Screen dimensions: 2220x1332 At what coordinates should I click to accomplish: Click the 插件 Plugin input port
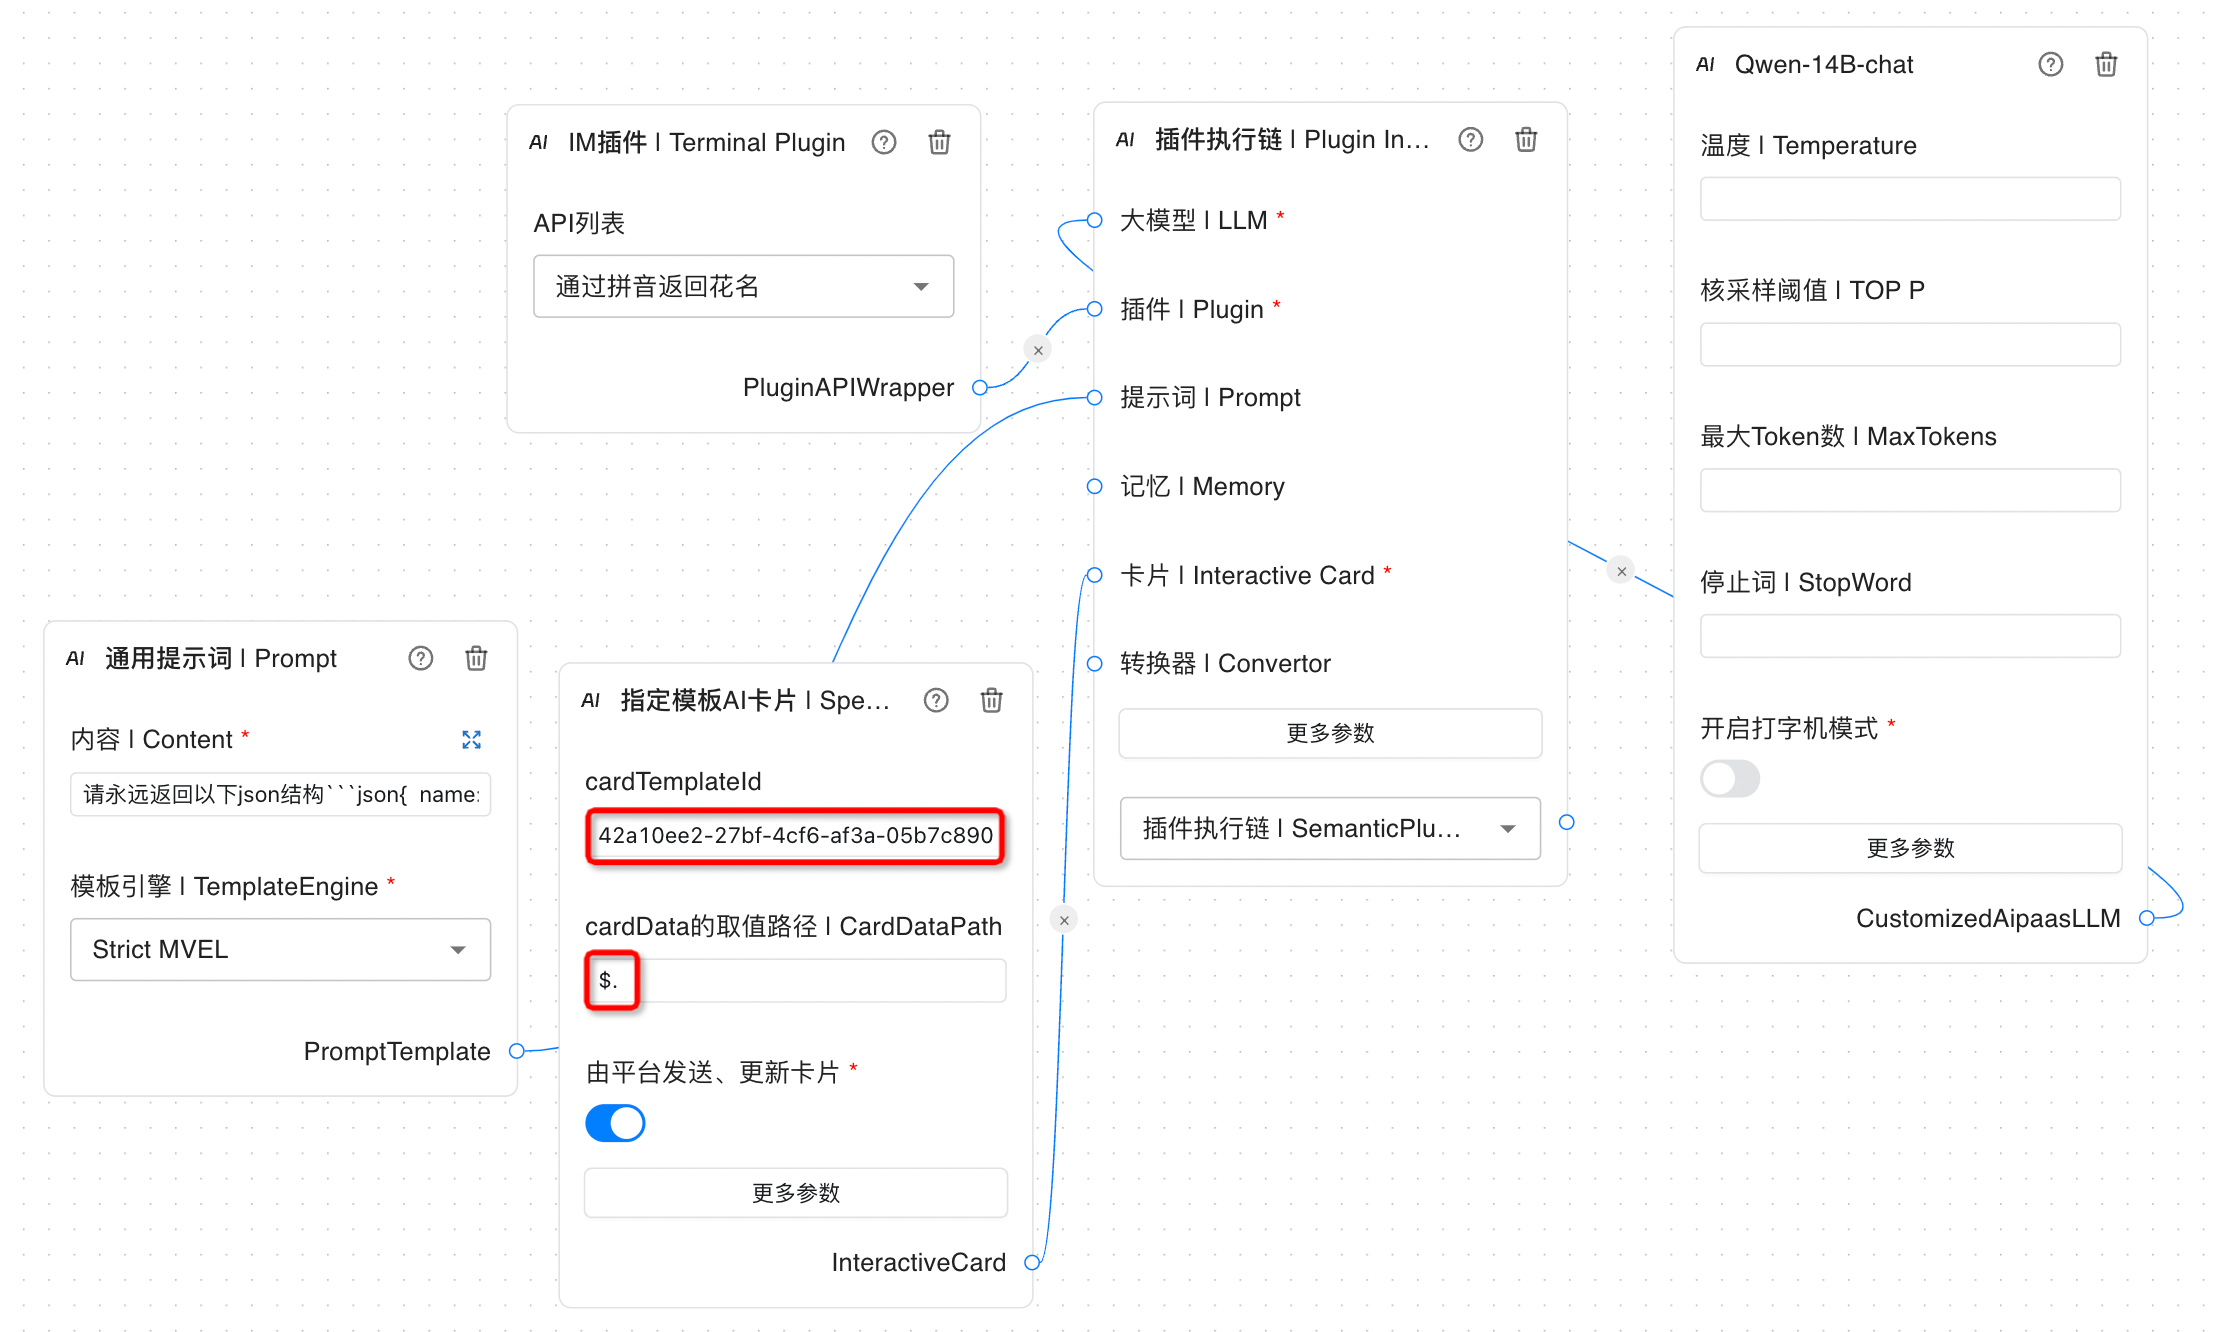1094,309
